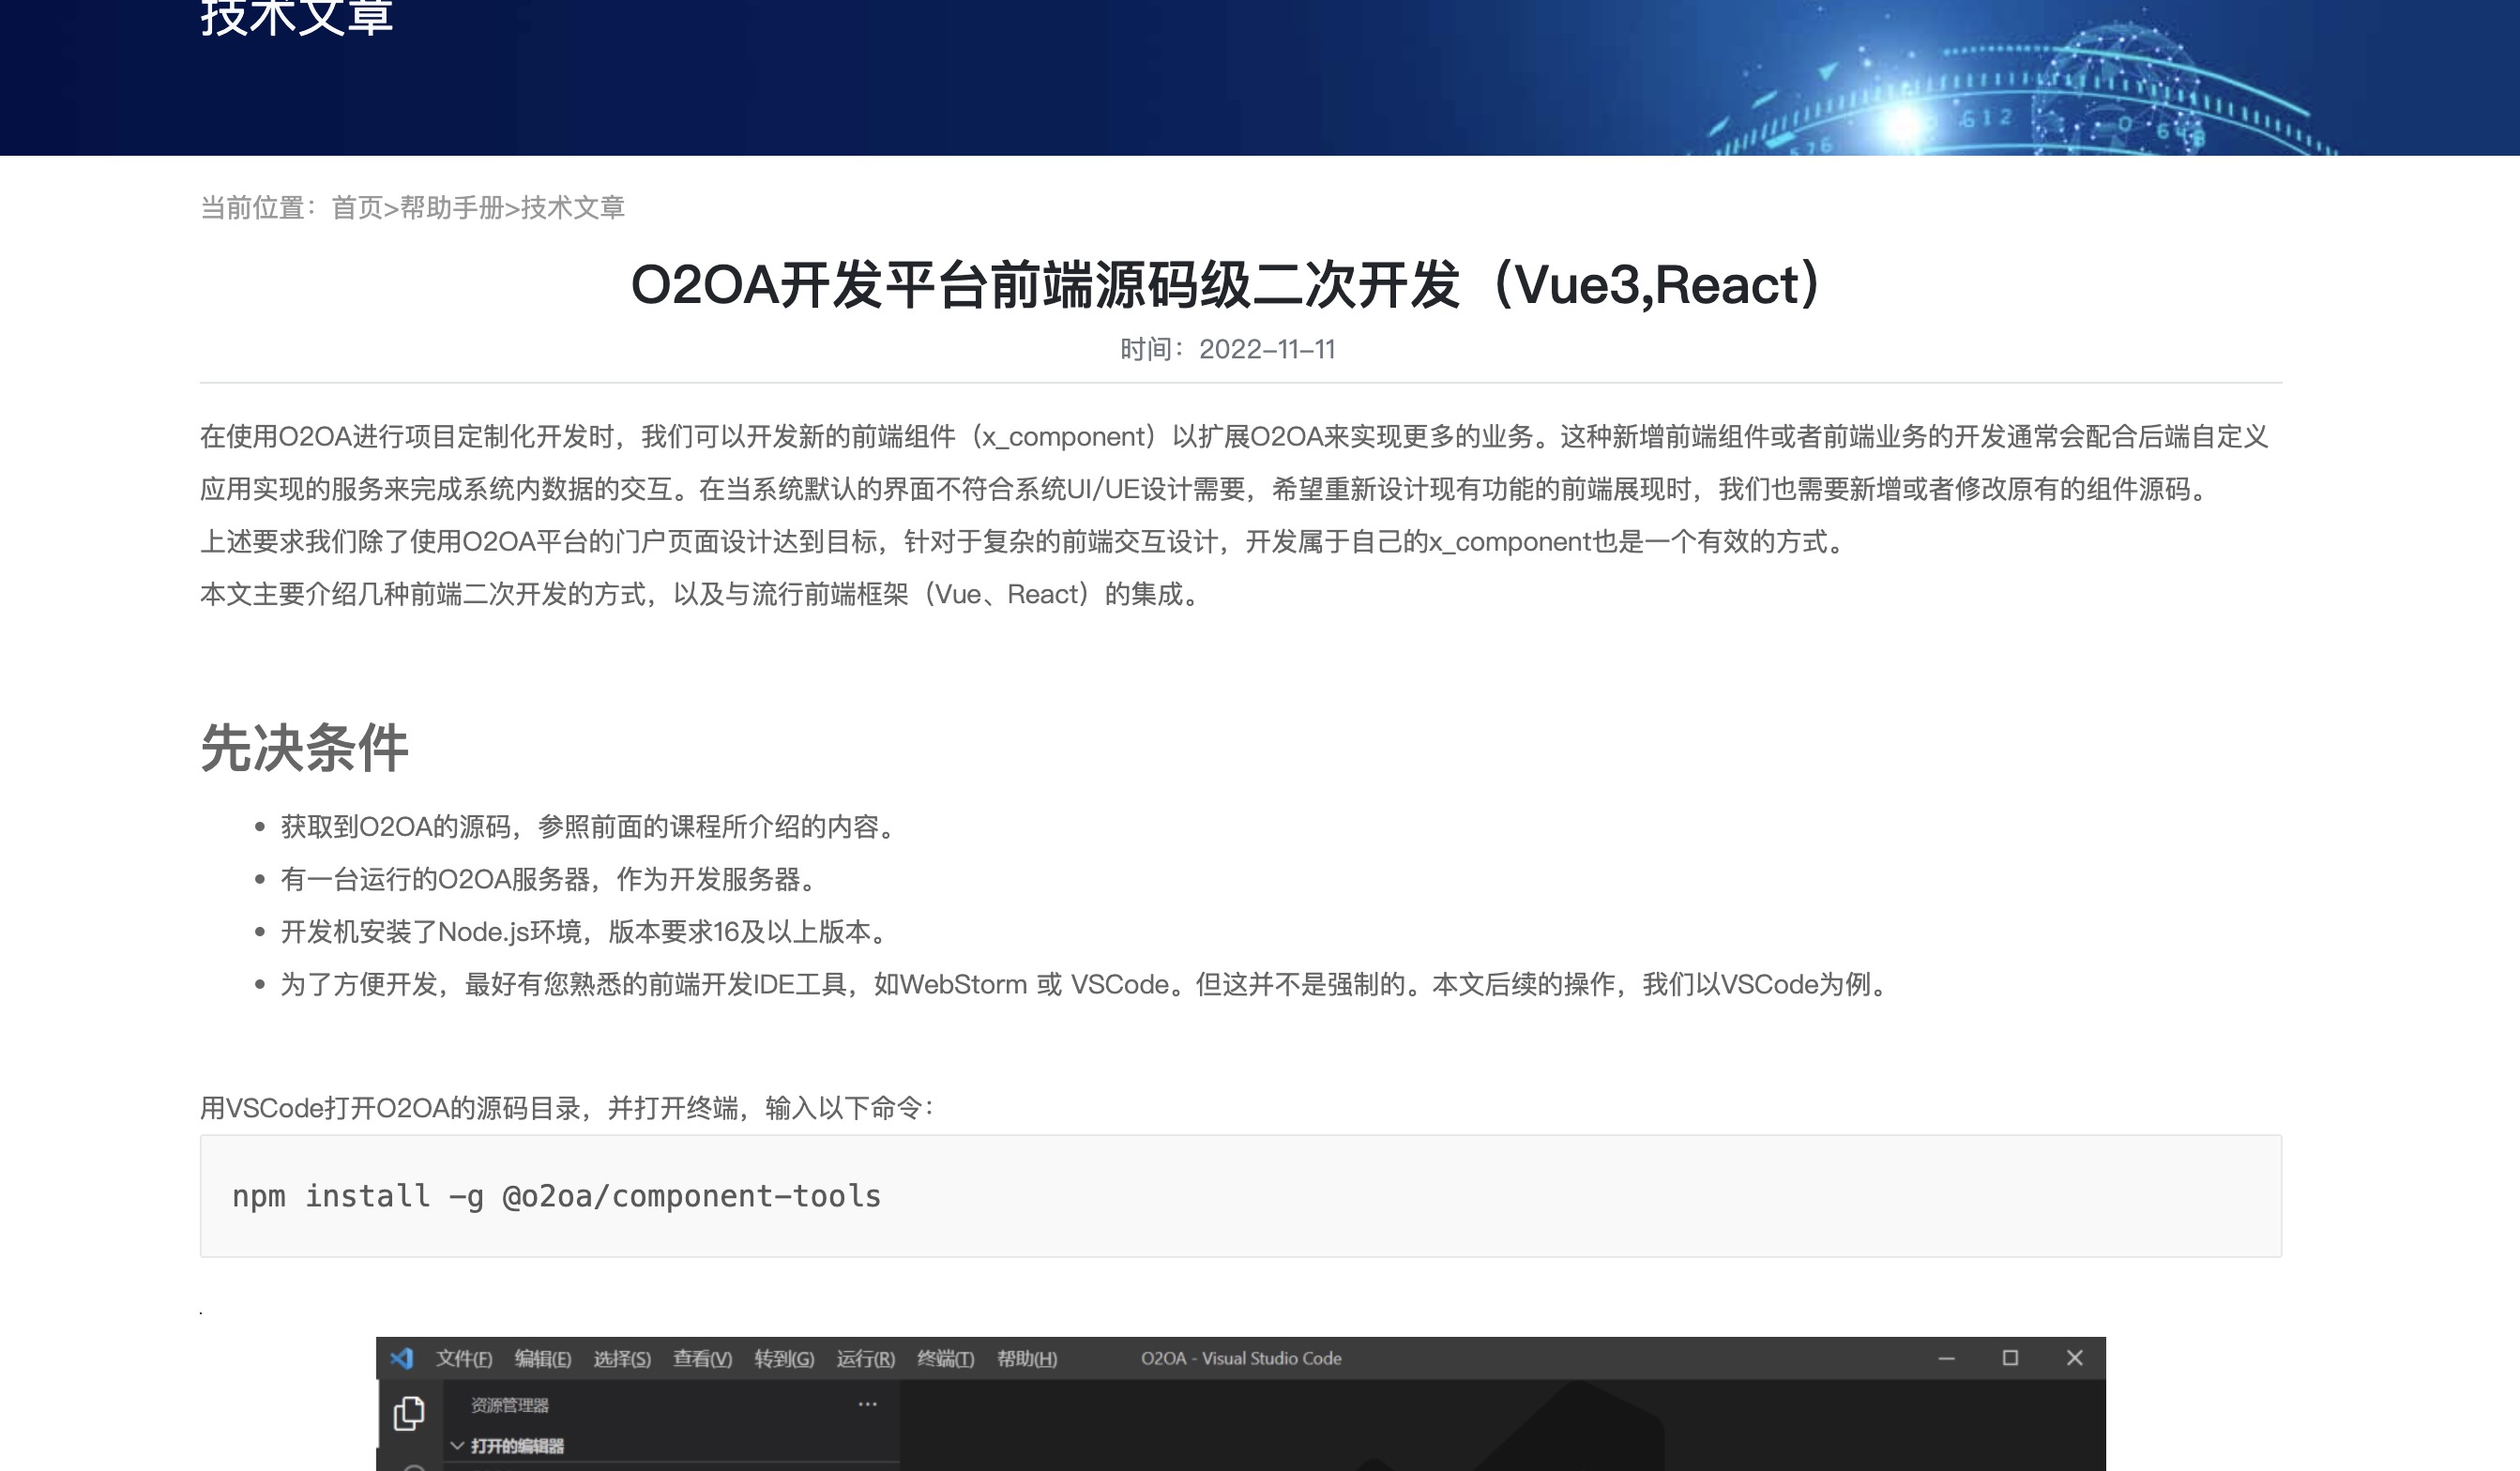Maximize the VS Code window
This screenshot has height=1471, width=2520.
click(2010, 1358)
